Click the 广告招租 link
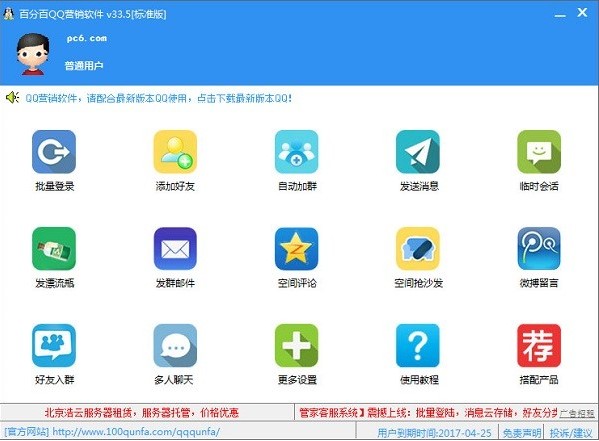This screenshot has height=441, width=599. 577,413
